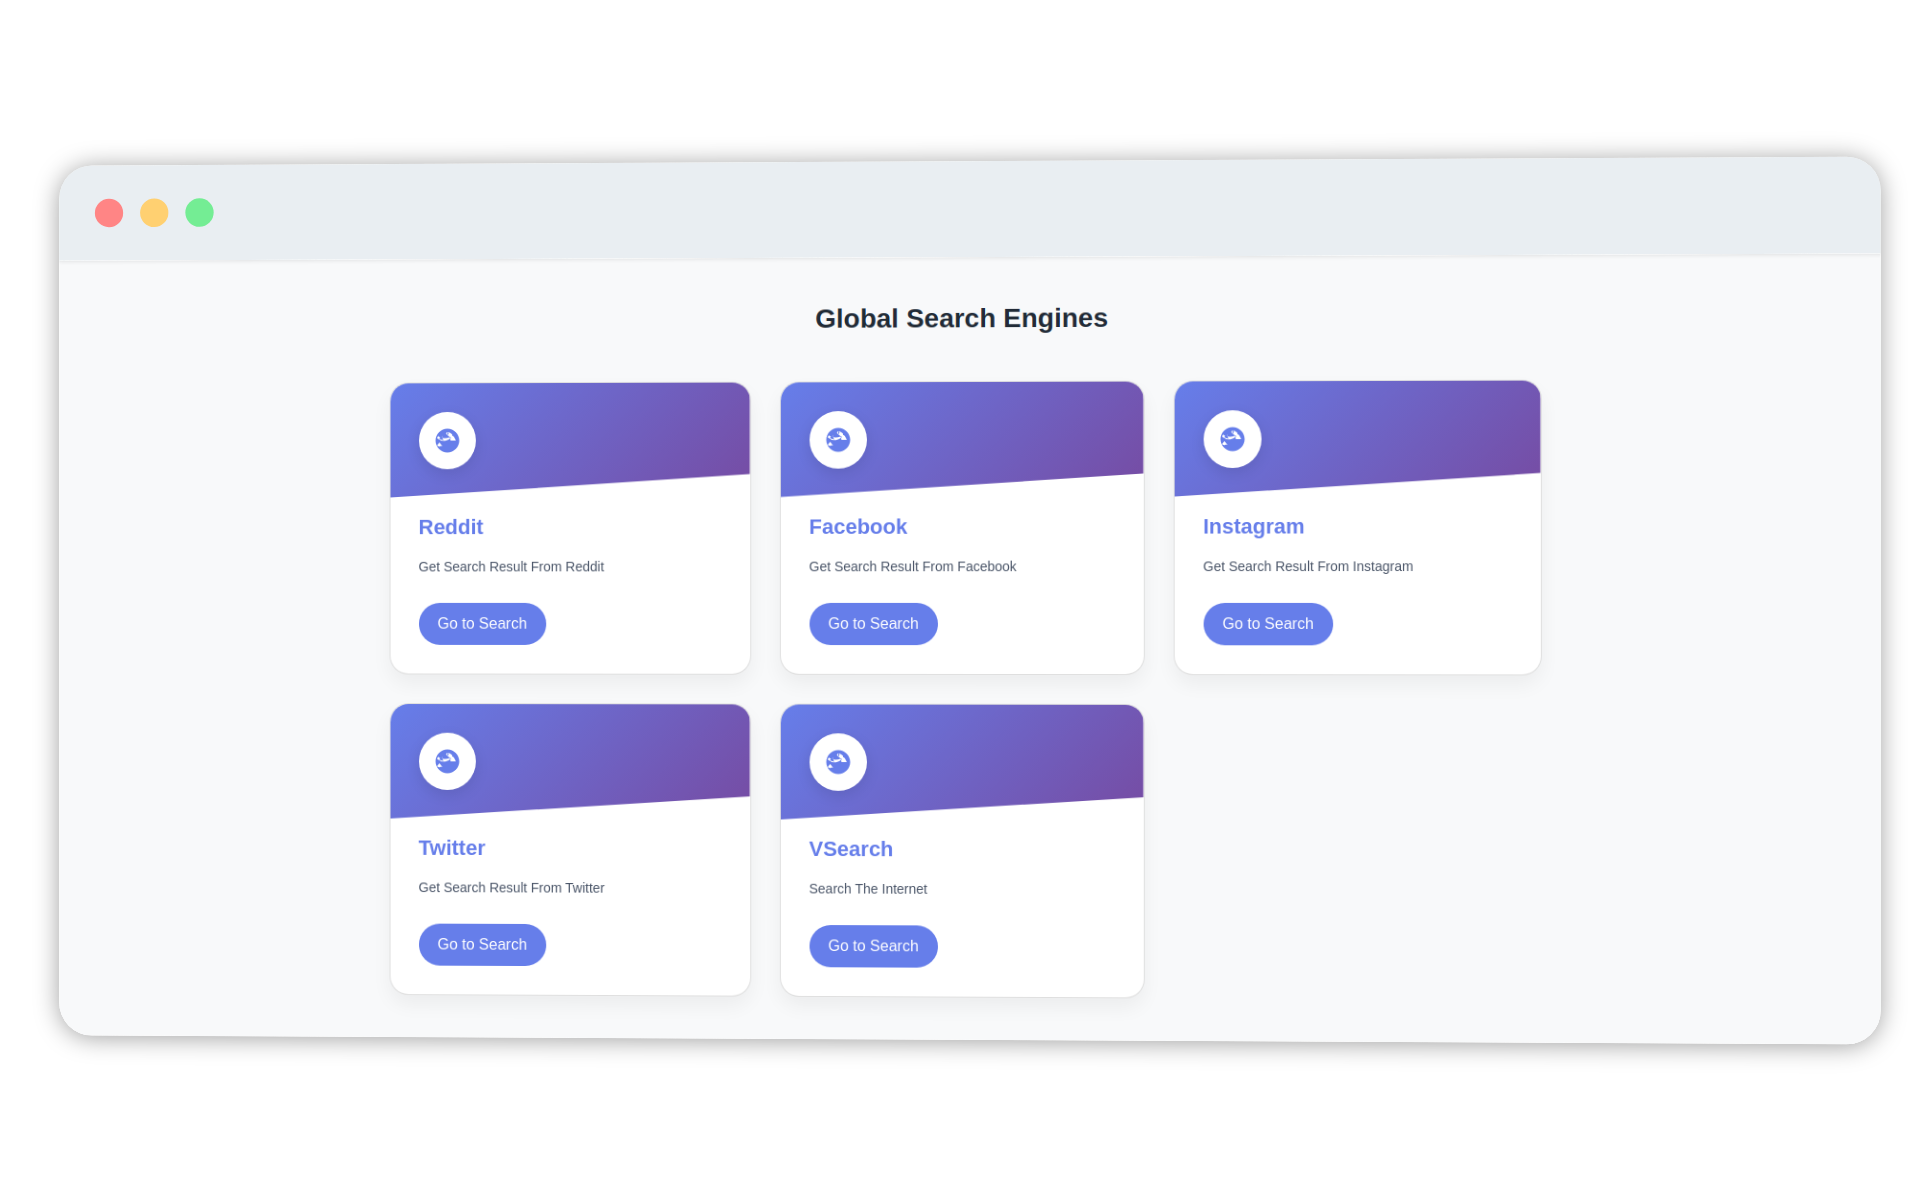The height and width of the screenshot is (1200, 1920).
Task: Click Go to Search on VSearch card
Action: tap(872, 946)
